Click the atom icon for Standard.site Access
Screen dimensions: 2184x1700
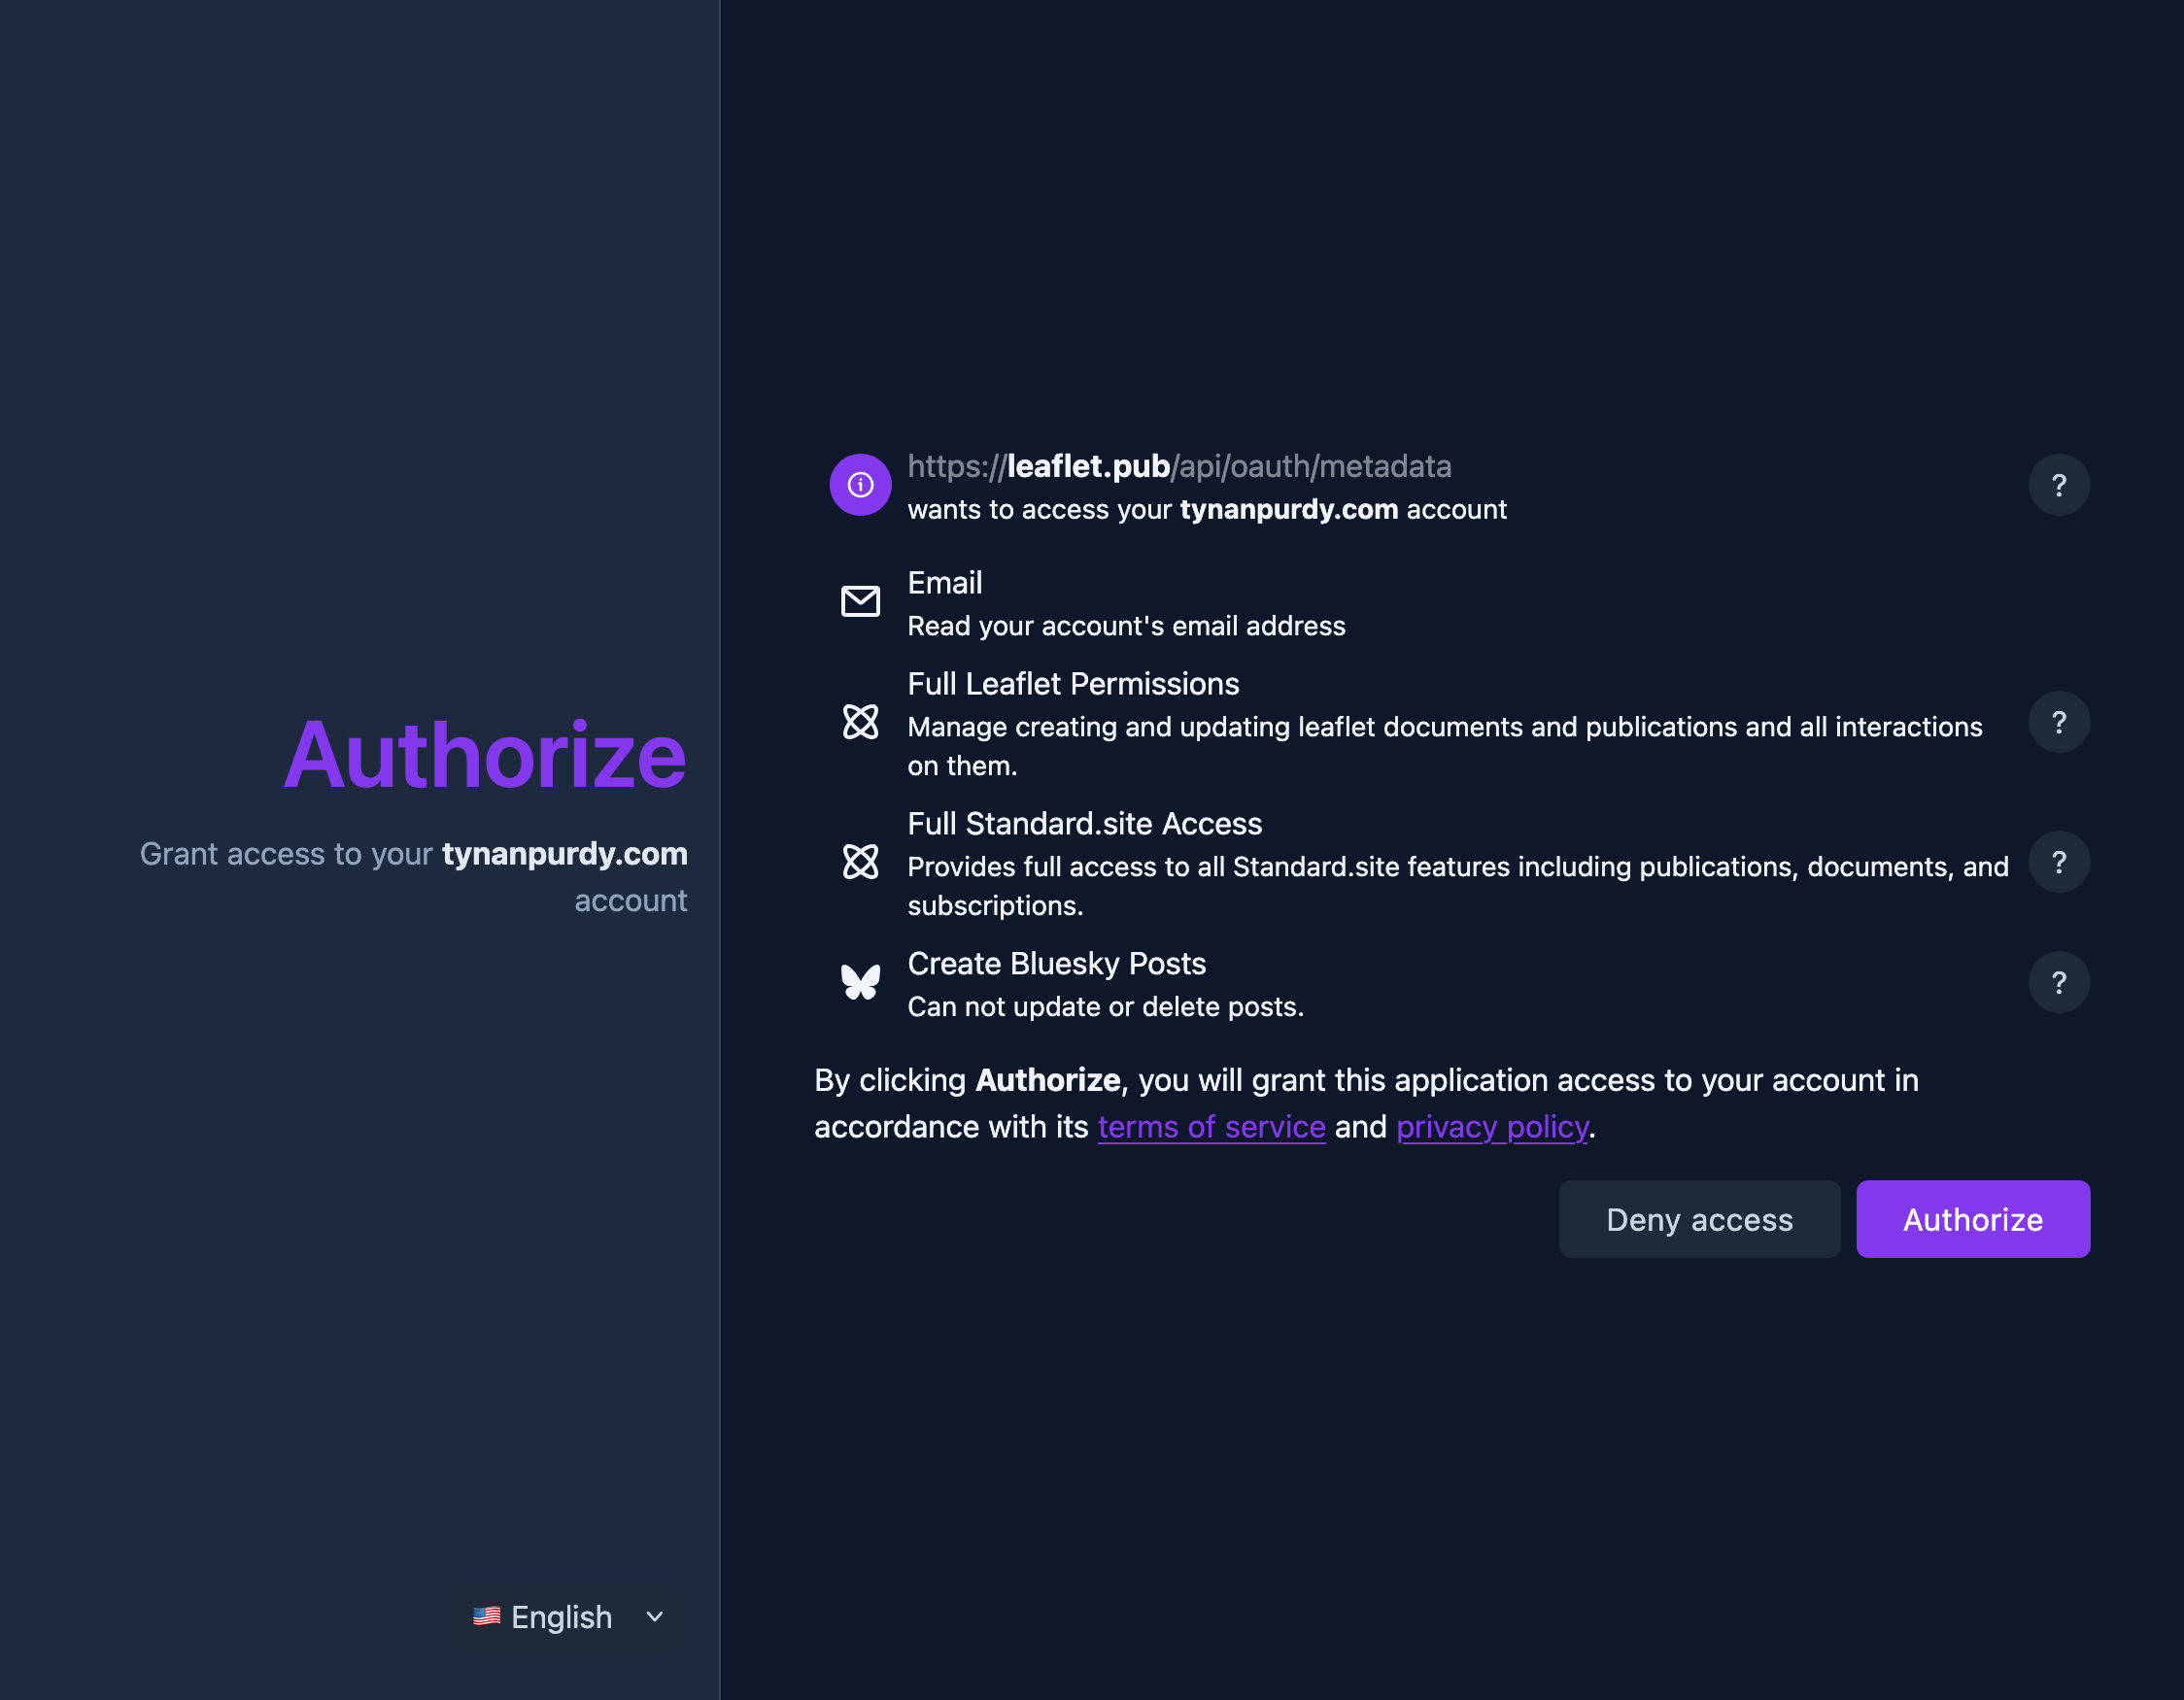pos(860,861)
